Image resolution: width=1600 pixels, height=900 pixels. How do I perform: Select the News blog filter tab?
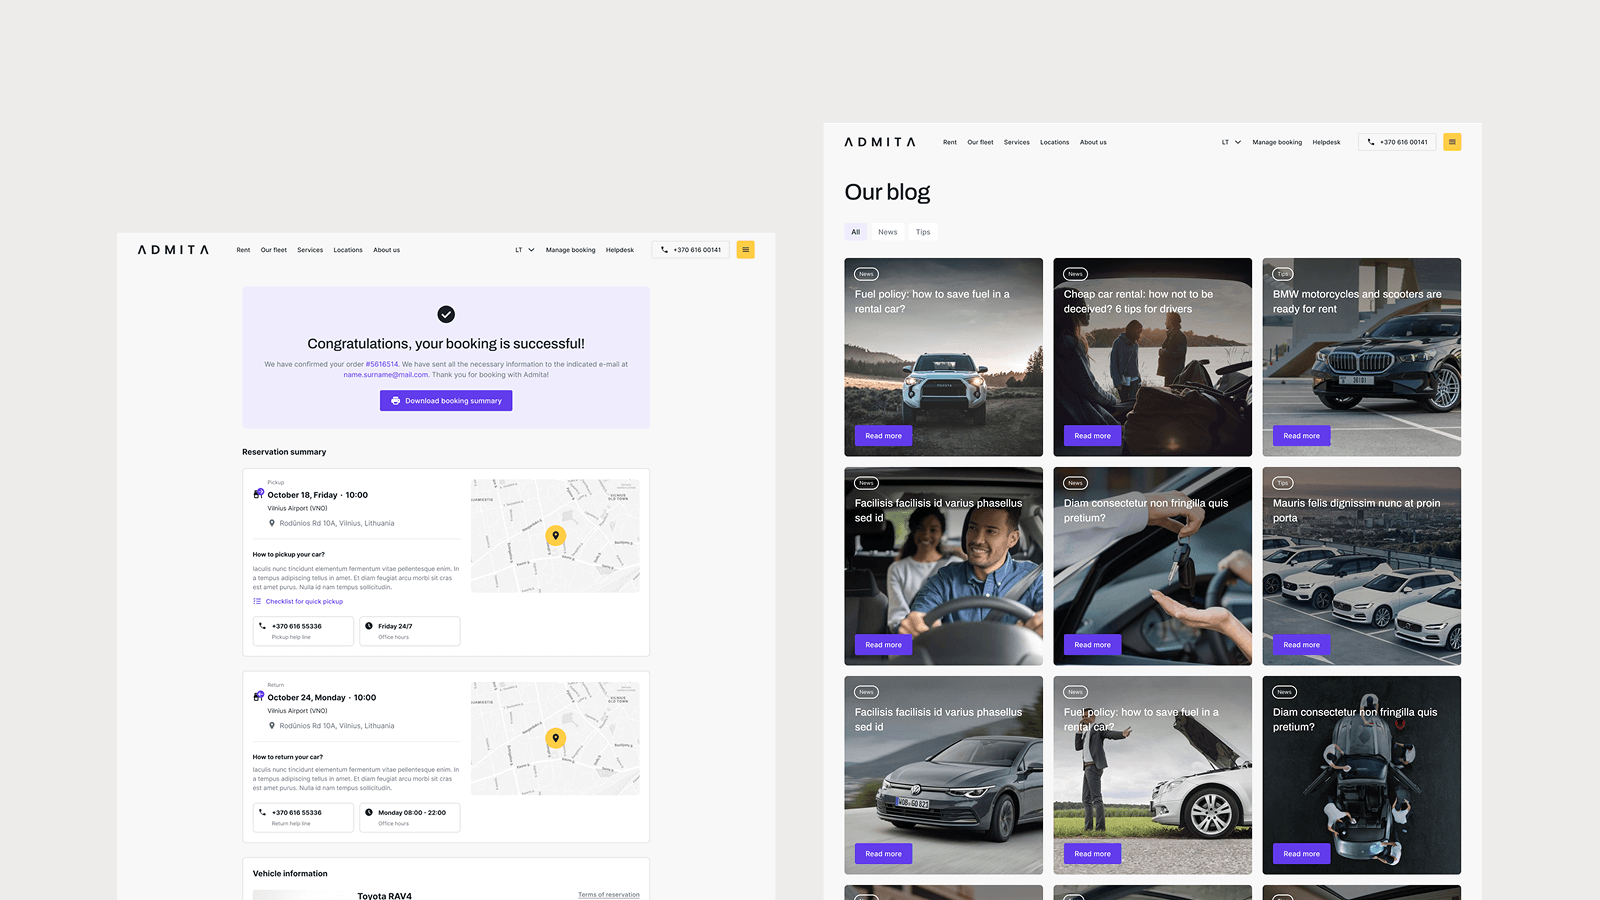888,232
